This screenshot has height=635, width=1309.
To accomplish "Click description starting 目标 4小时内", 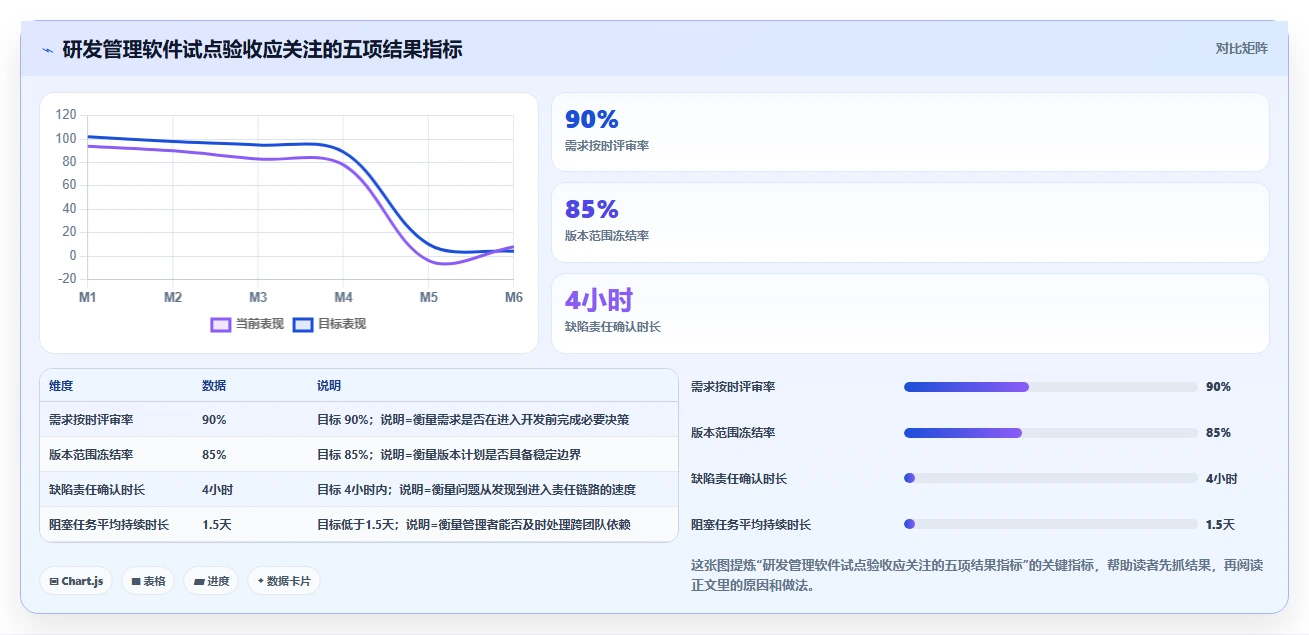I will point(476,490).
